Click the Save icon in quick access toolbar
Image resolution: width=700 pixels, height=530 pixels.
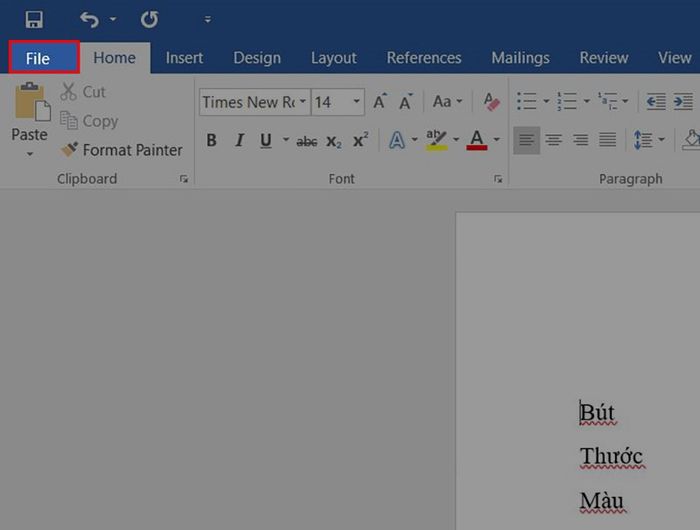[34, 20]
